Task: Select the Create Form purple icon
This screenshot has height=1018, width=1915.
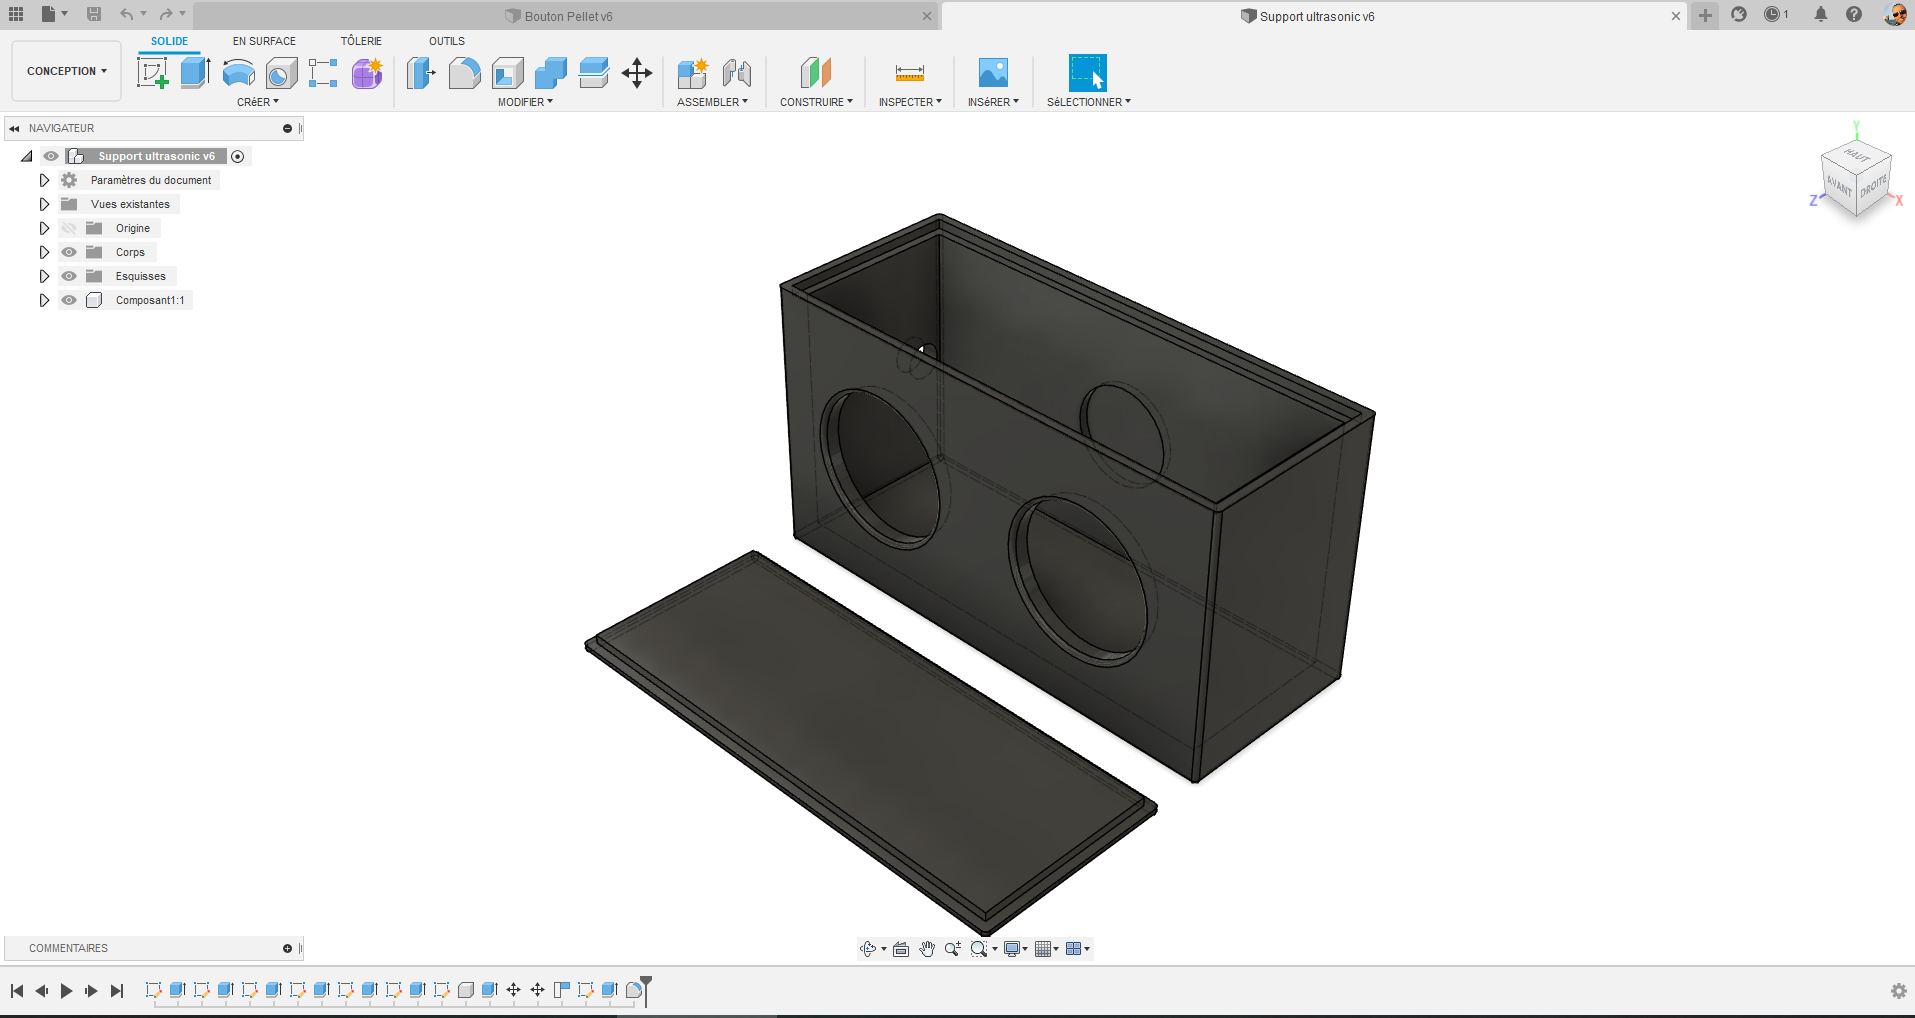Action: point(366,73)
